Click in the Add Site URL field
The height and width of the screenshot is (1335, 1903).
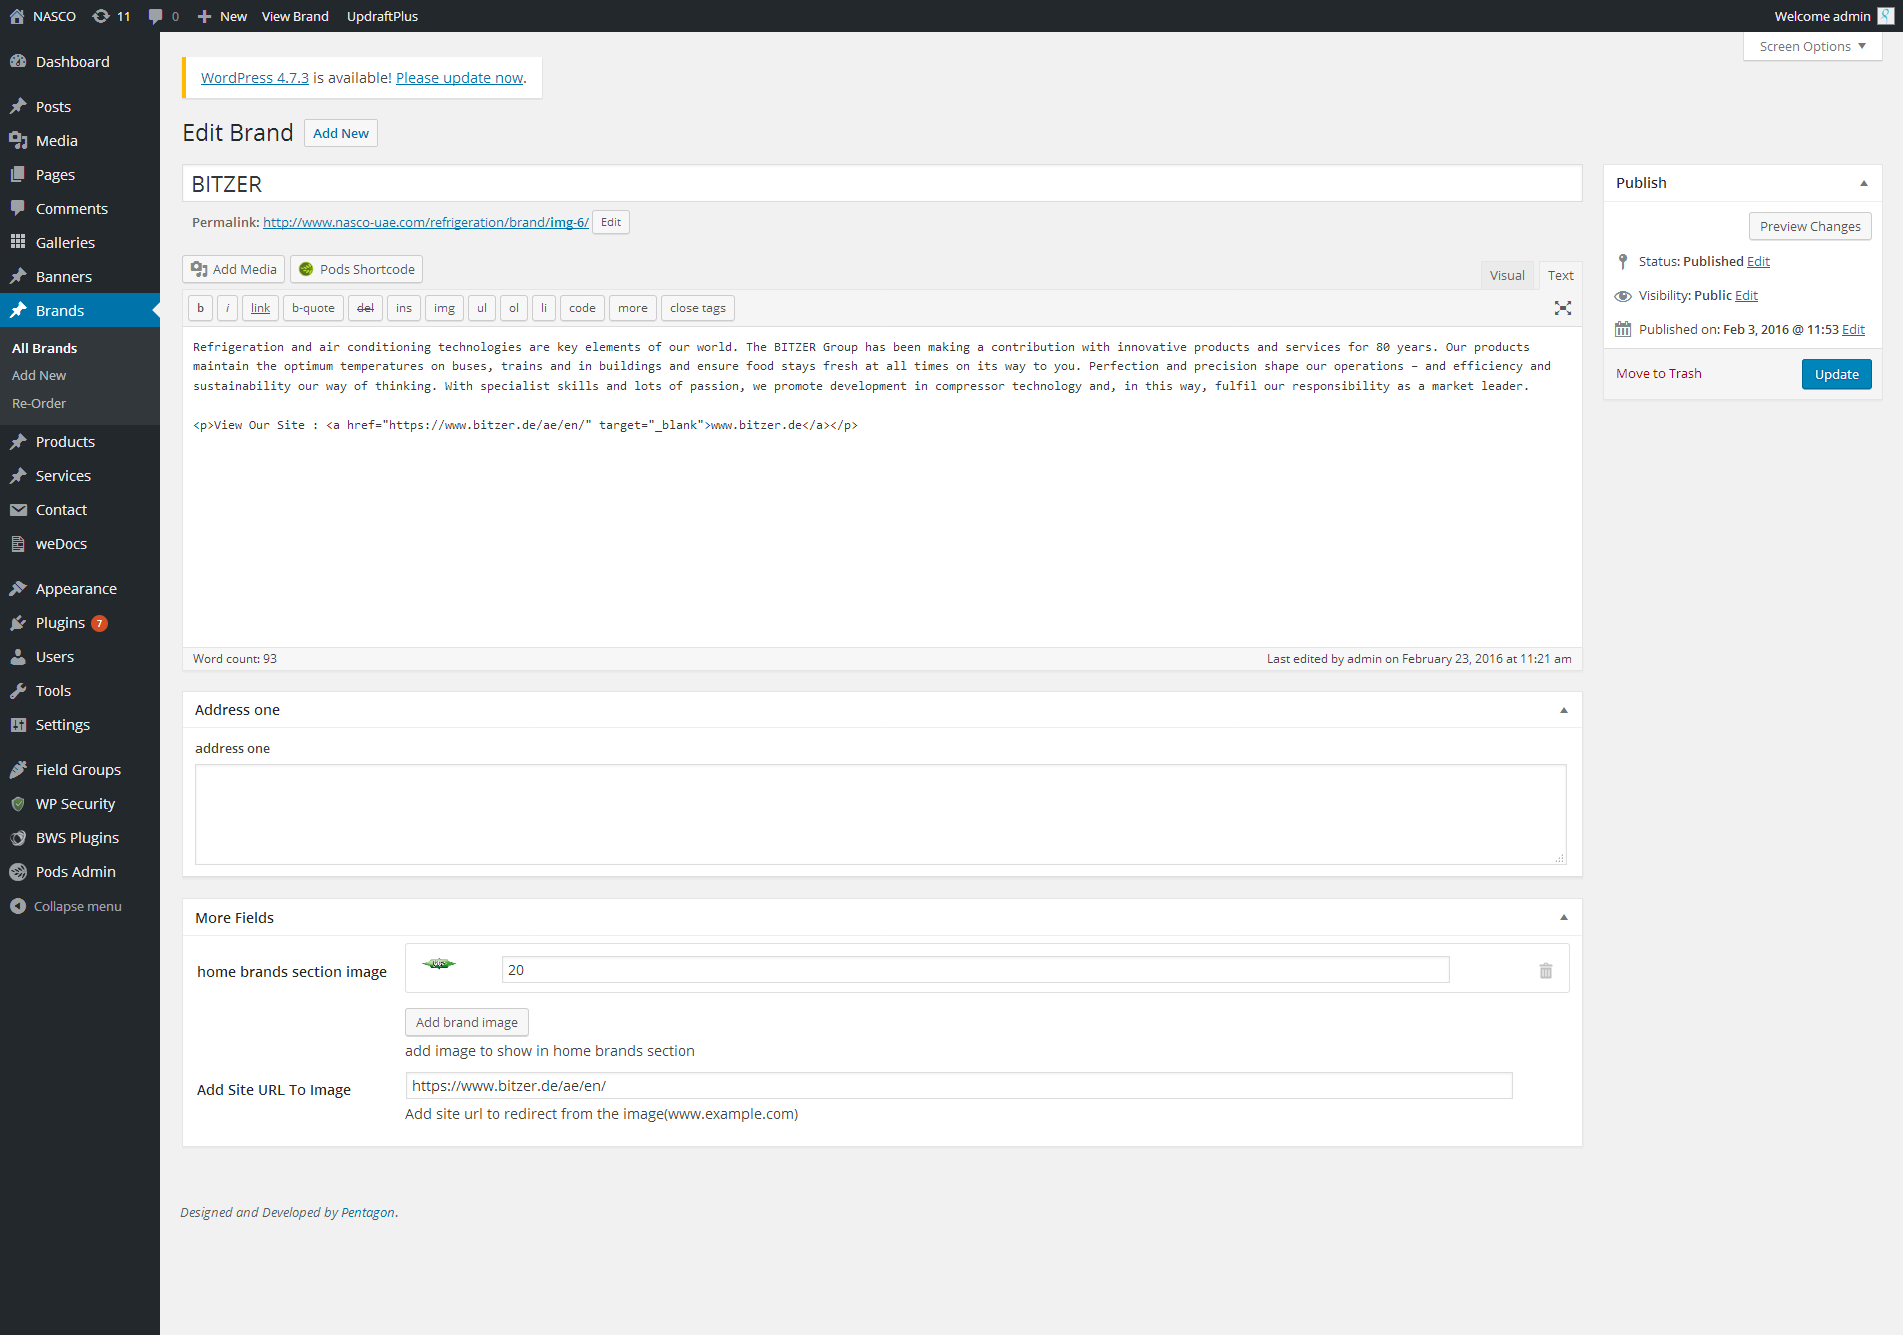click(958, 1085)
